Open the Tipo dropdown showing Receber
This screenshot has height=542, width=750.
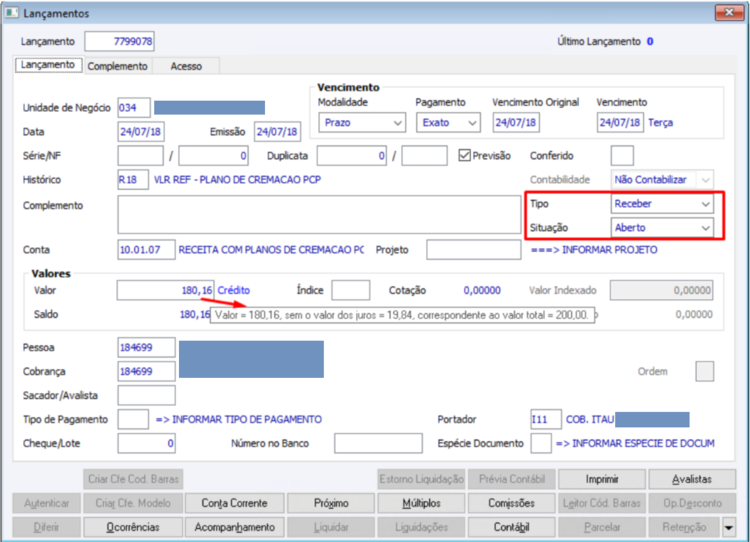(x=662, y=204)
